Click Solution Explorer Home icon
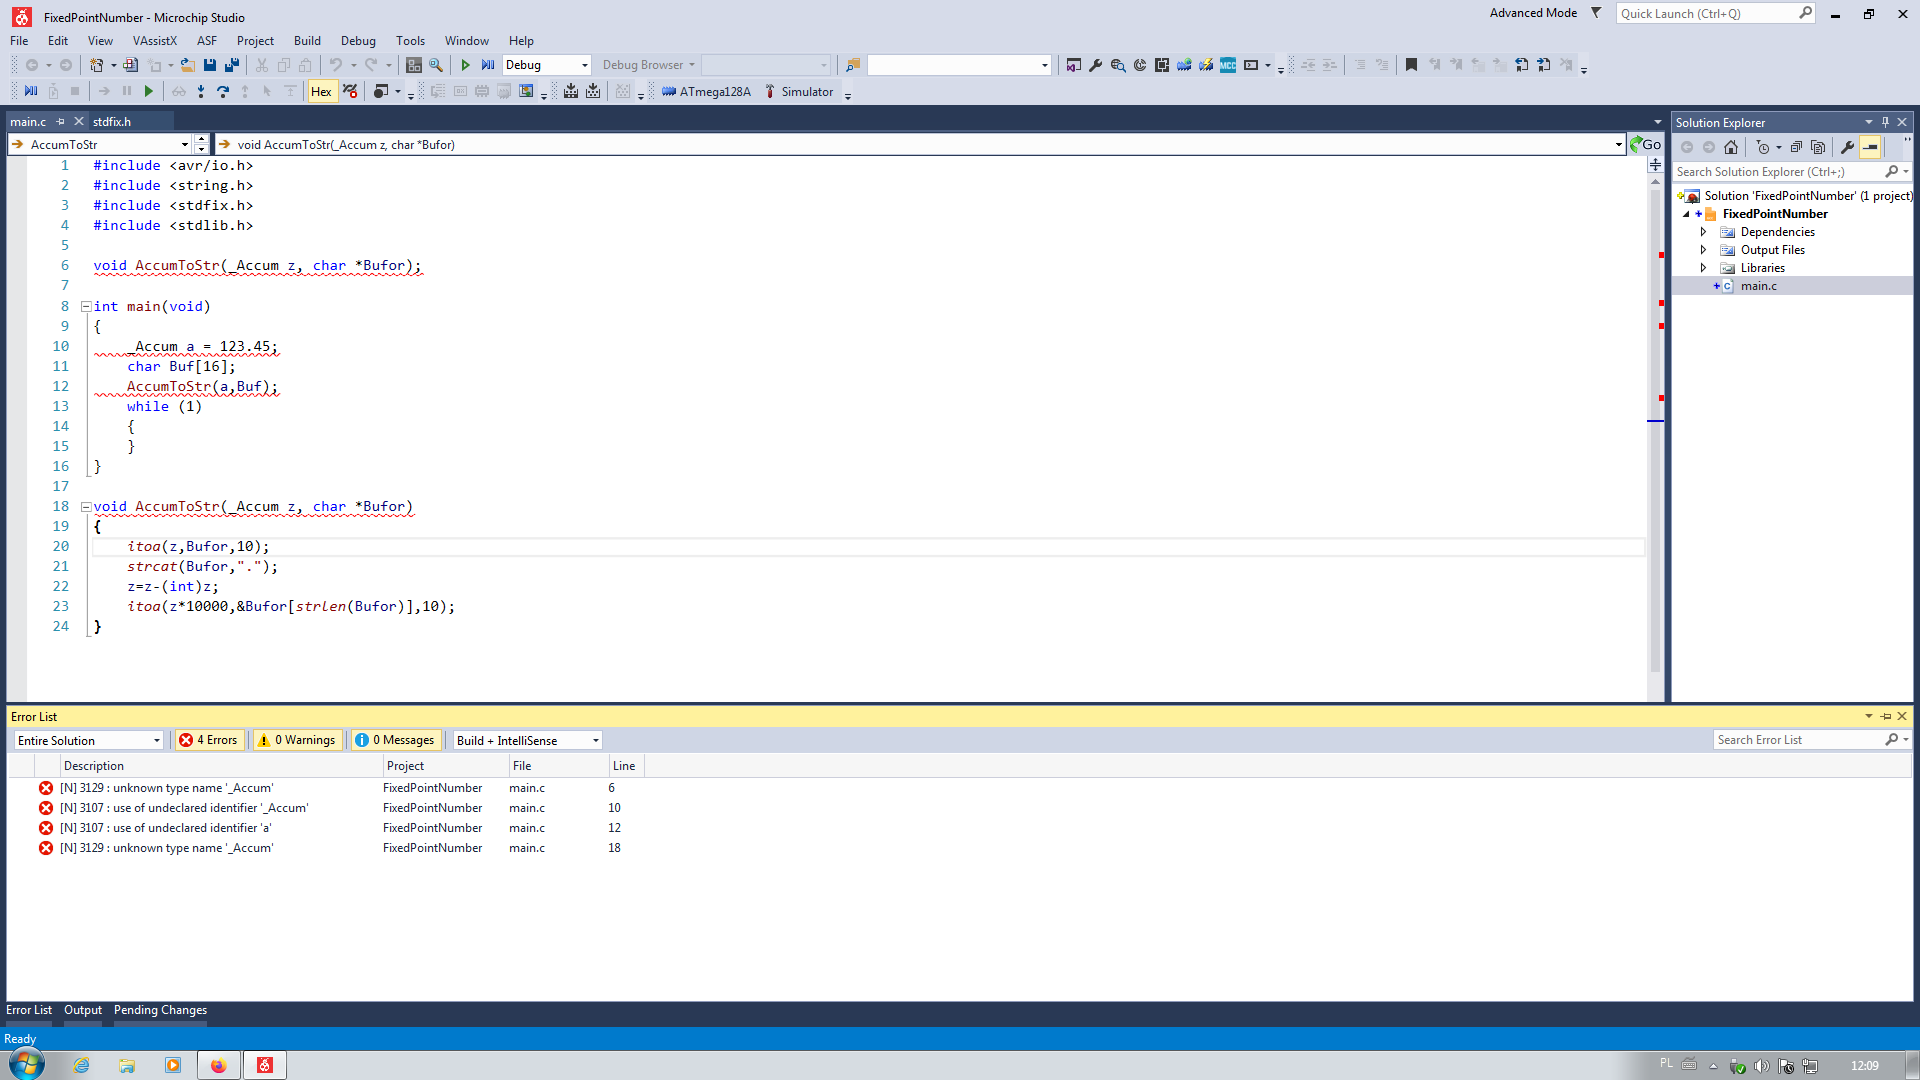The height and width of the screenshot is (1080, 1920). [1731, 147]
